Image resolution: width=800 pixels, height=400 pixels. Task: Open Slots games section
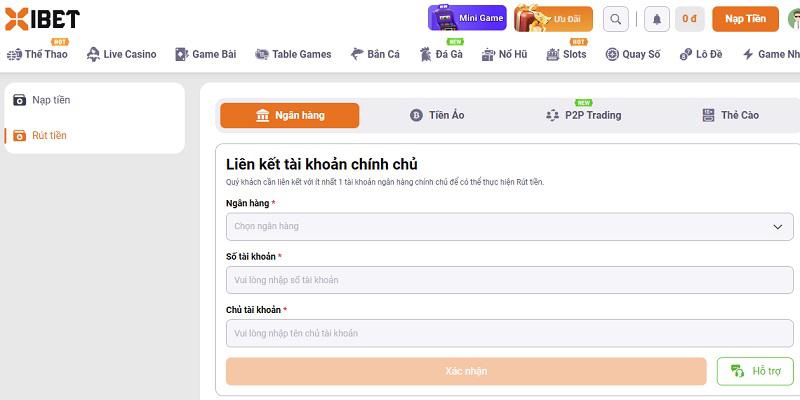(x=566, y=54)
